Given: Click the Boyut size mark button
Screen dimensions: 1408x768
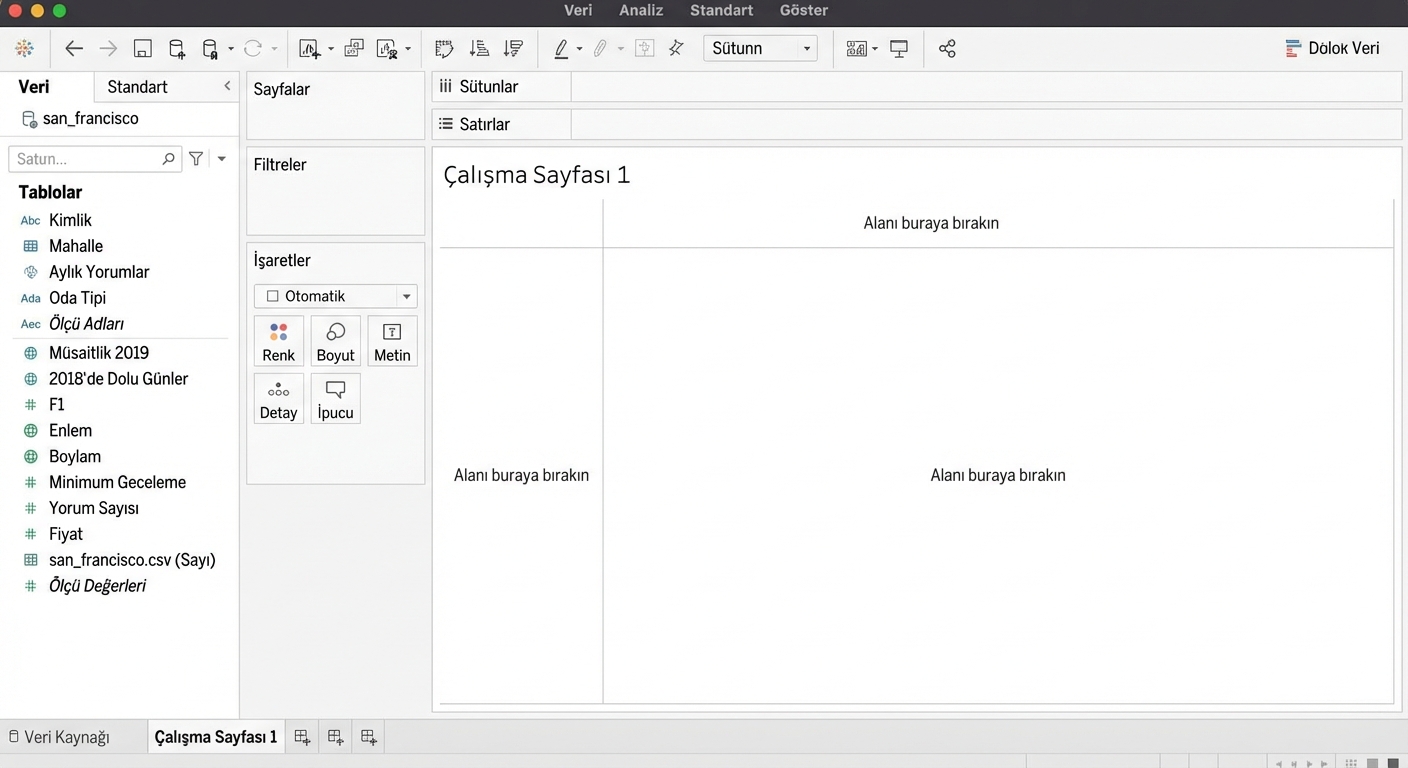Looking at the screenshot, I should coord(336,341).
